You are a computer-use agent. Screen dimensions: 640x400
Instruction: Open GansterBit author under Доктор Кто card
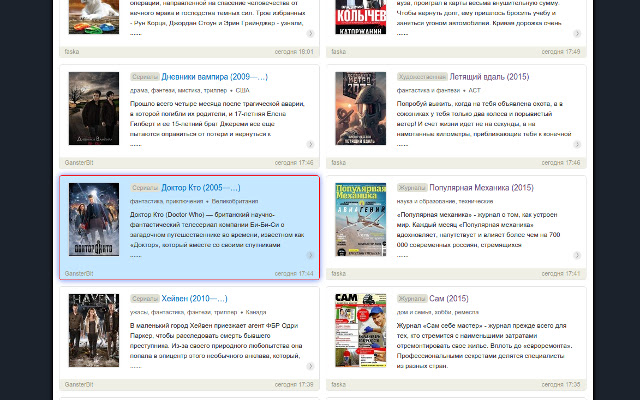[x=79, y=273]
